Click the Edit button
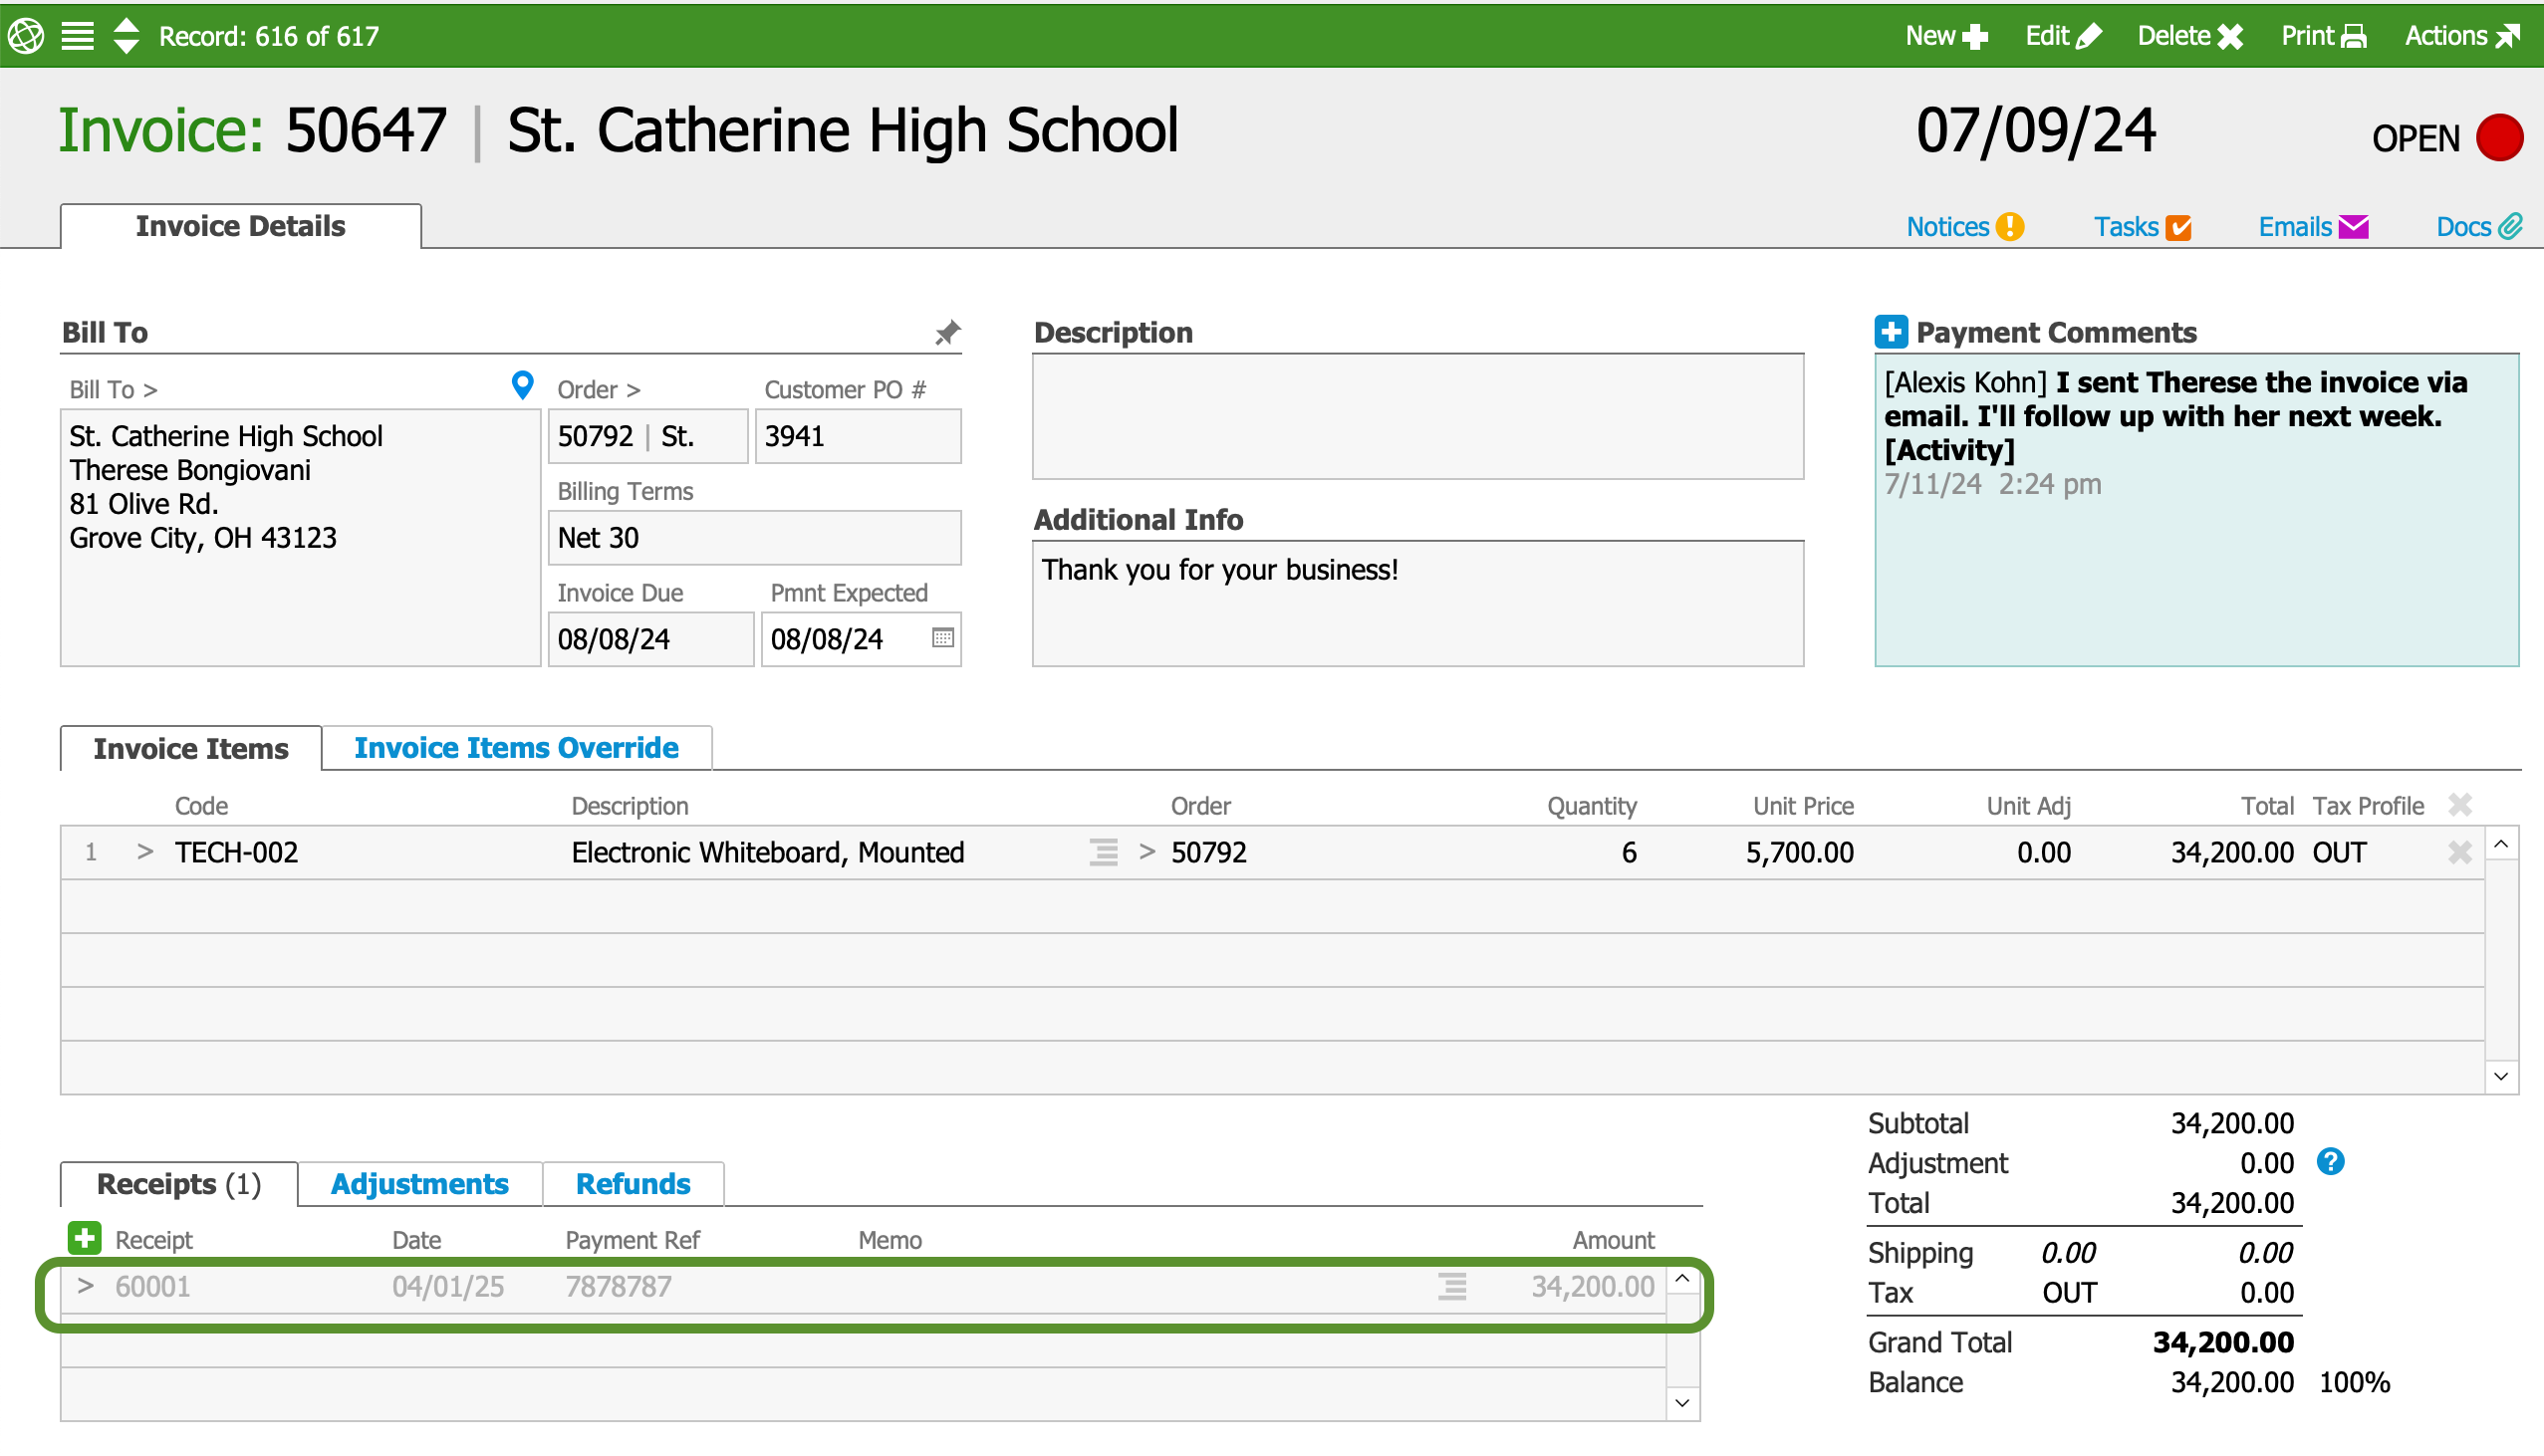2544x1456 pixels. pos(2062,36)
